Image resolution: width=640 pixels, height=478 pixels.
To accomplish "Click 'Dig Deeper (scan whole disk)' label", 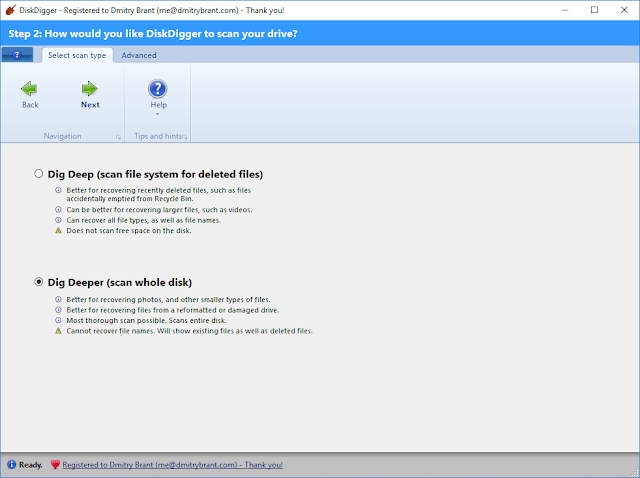I will 120,282.
